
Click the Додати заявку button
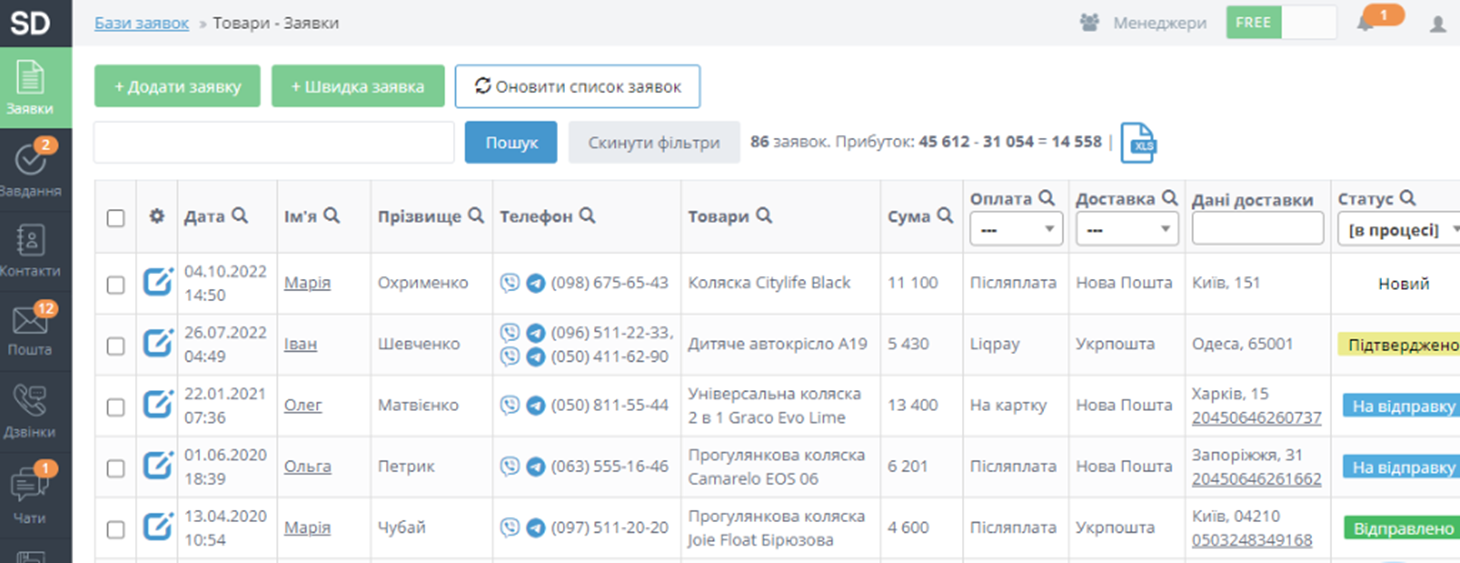(x=177, y=86)
